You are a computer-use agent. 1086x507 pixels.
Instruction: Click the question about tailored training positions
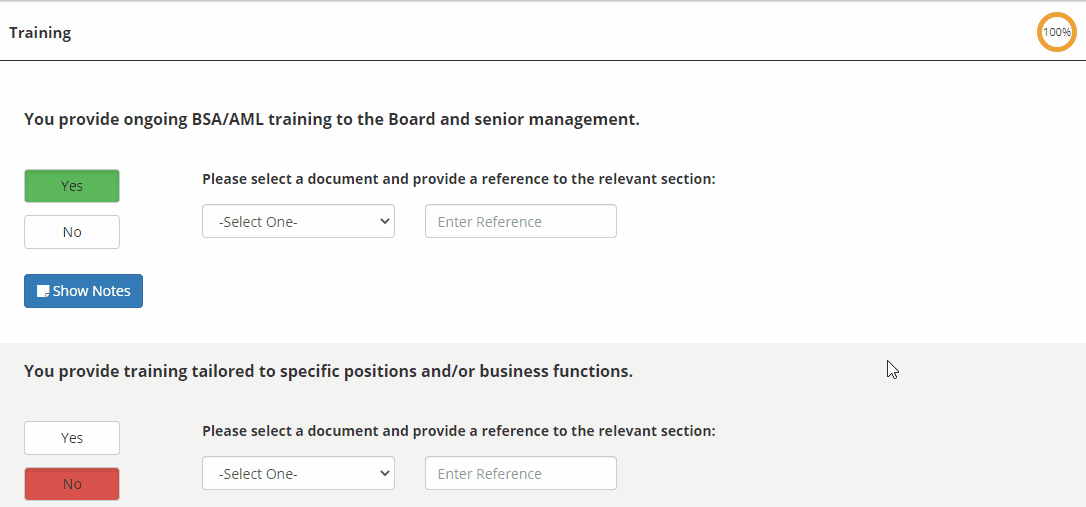[328, 371]
